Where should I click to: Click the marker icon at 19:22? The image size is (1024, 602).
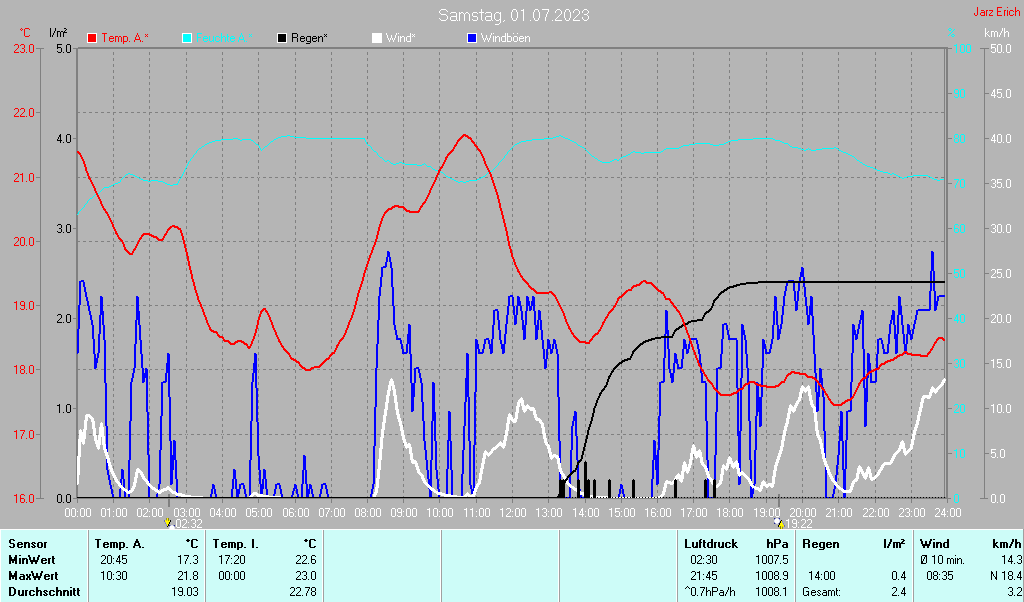[778, 522]
